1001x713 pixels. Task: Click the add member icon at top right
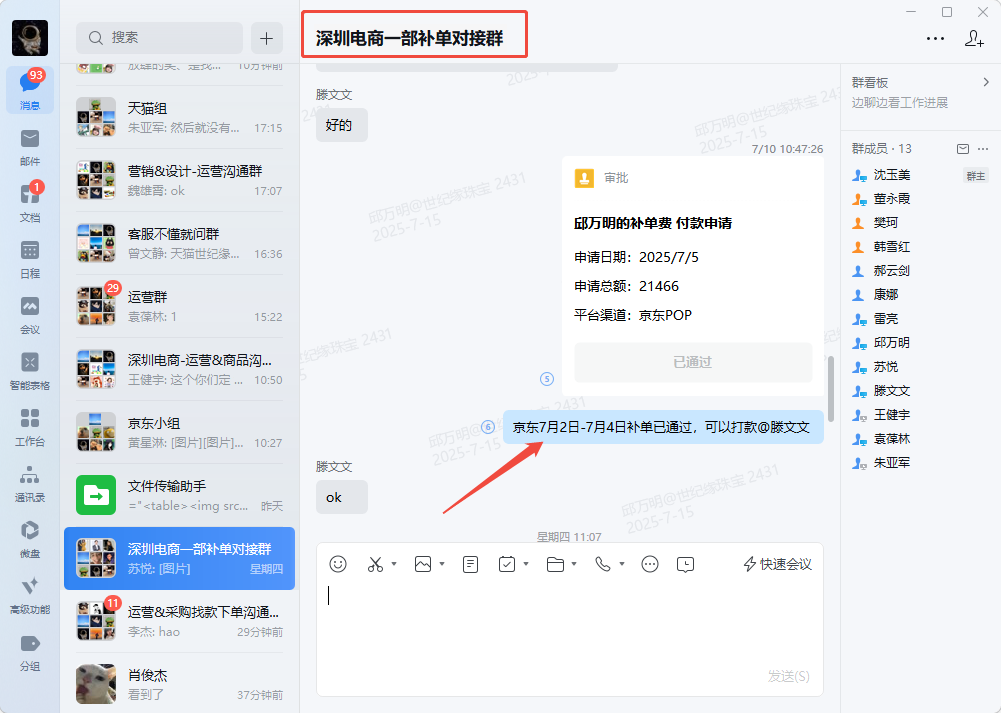(x=974, y=38)
